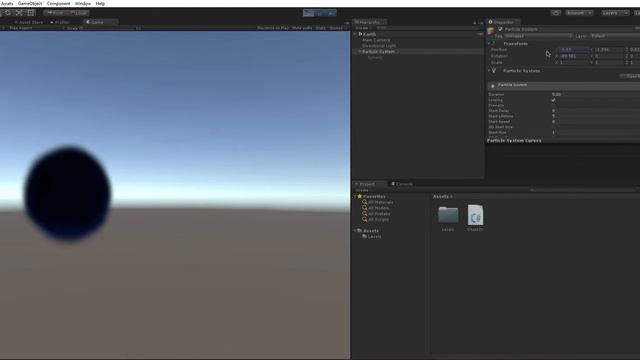
Task: Open the Account dropdown
Action: point(579,13)
